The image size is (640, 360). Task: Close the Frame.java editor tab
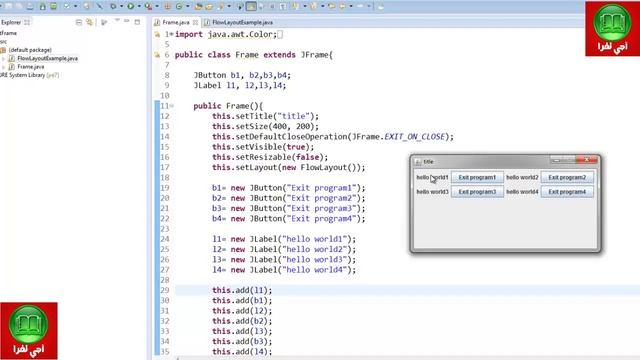click(x=196, y=22)
